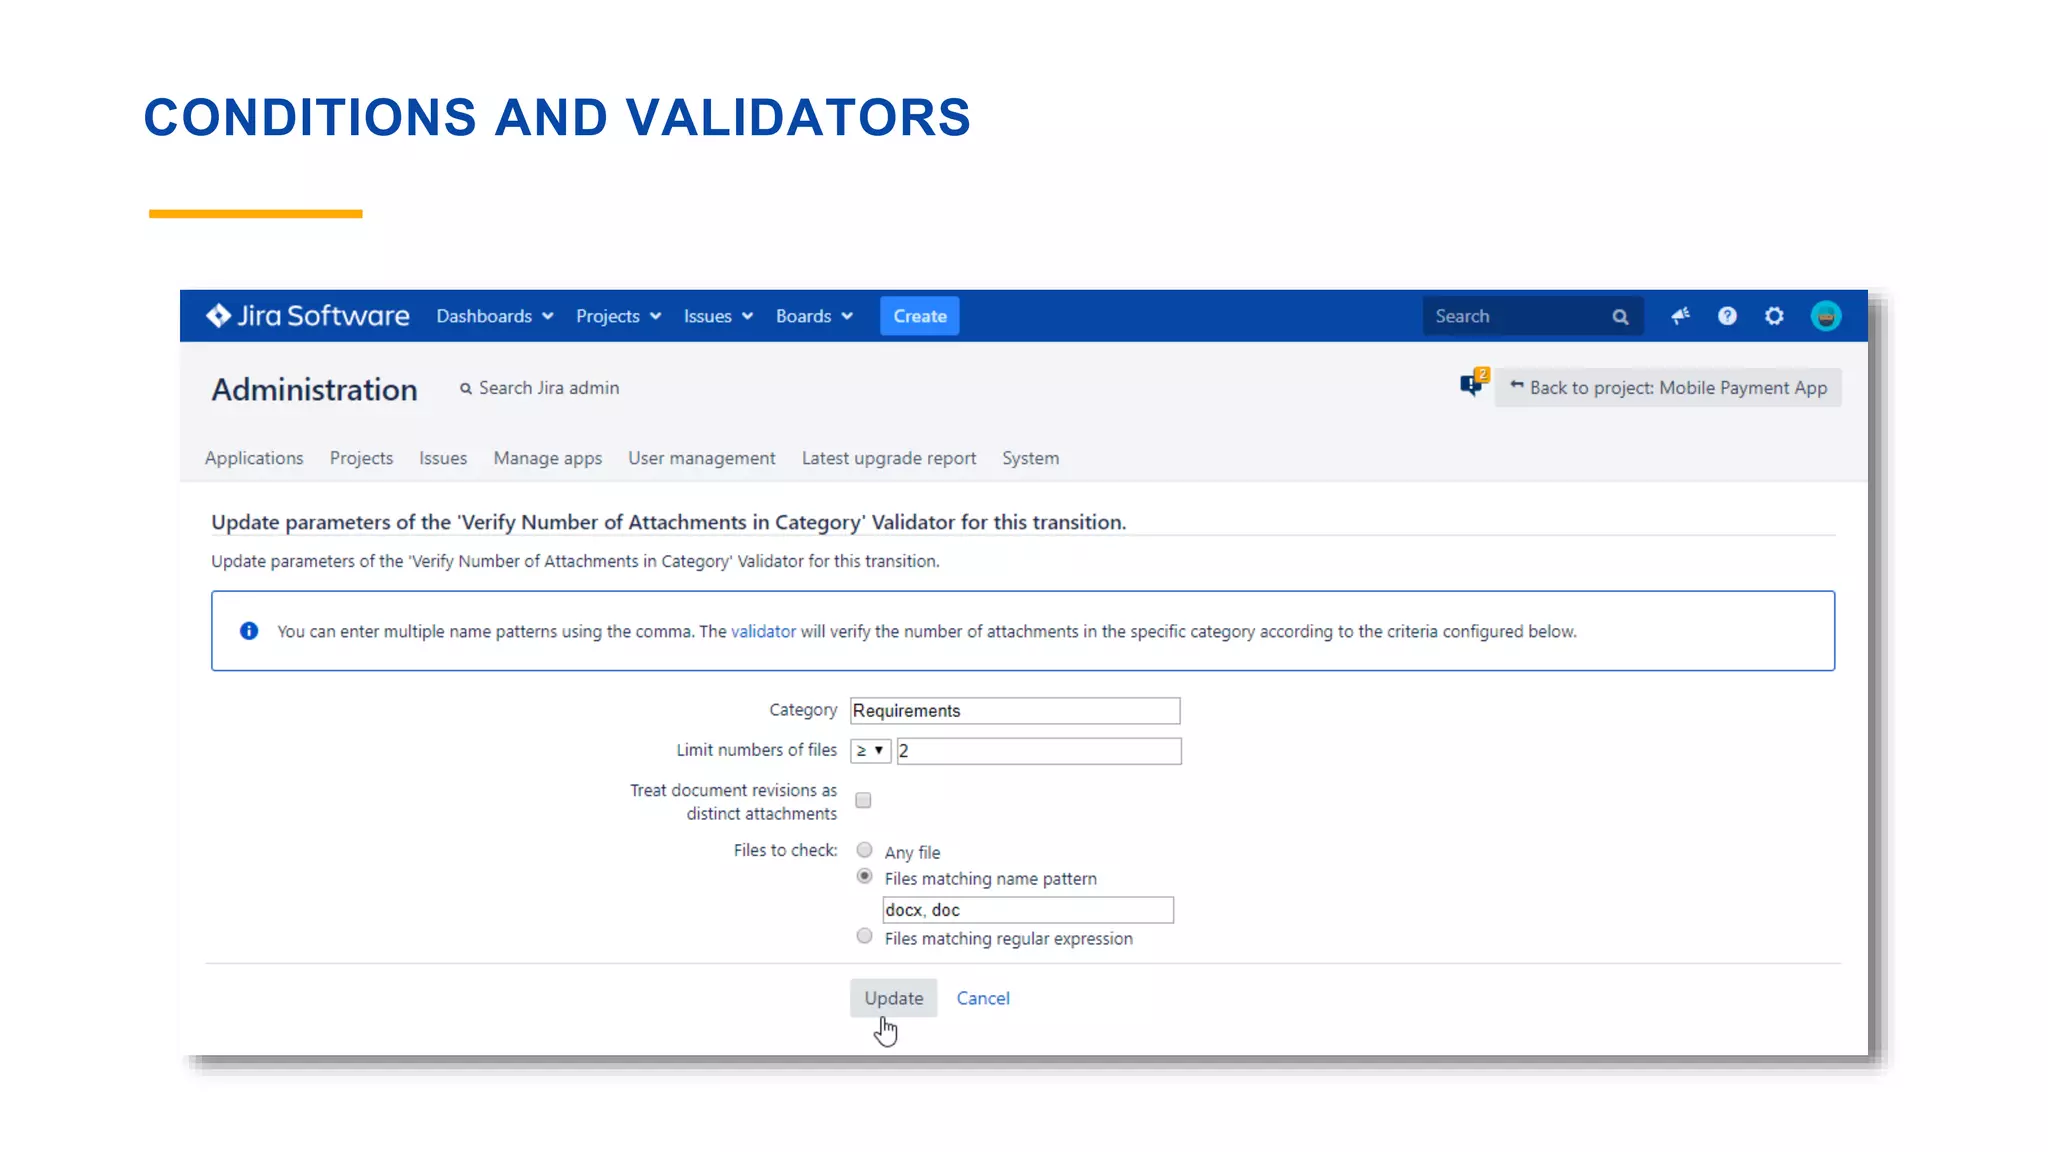
Task: Select 'Files matching regular expression' radio option
Action: click(864, 936)
